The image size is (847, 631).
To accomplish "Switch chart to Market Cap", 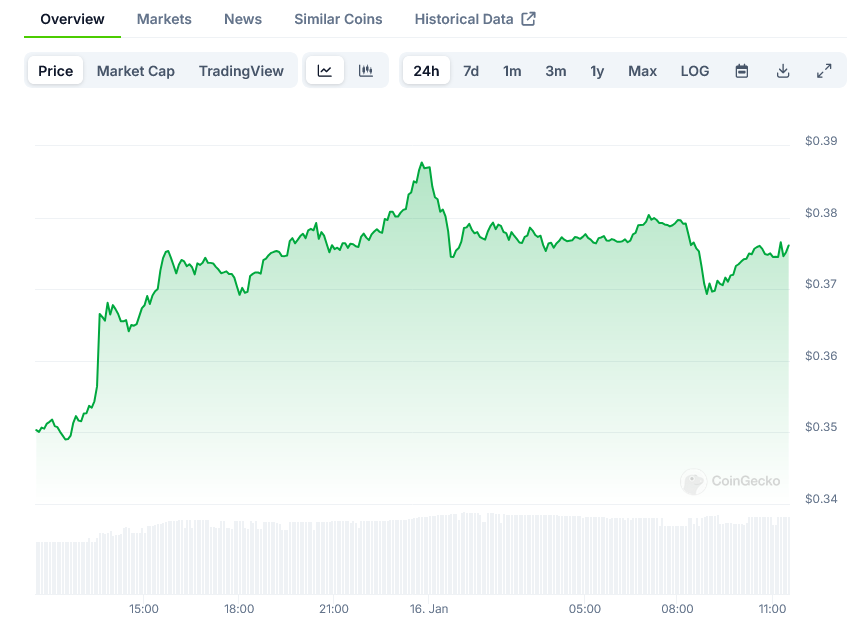I will click(136, 71).
